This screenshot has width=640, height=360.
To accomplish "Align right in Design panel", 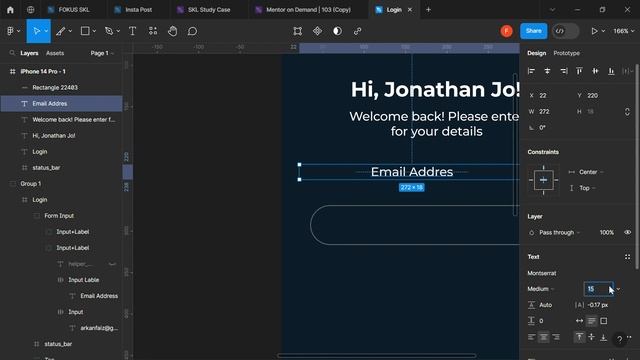I will pyautogui.click(x=563, y=71).
